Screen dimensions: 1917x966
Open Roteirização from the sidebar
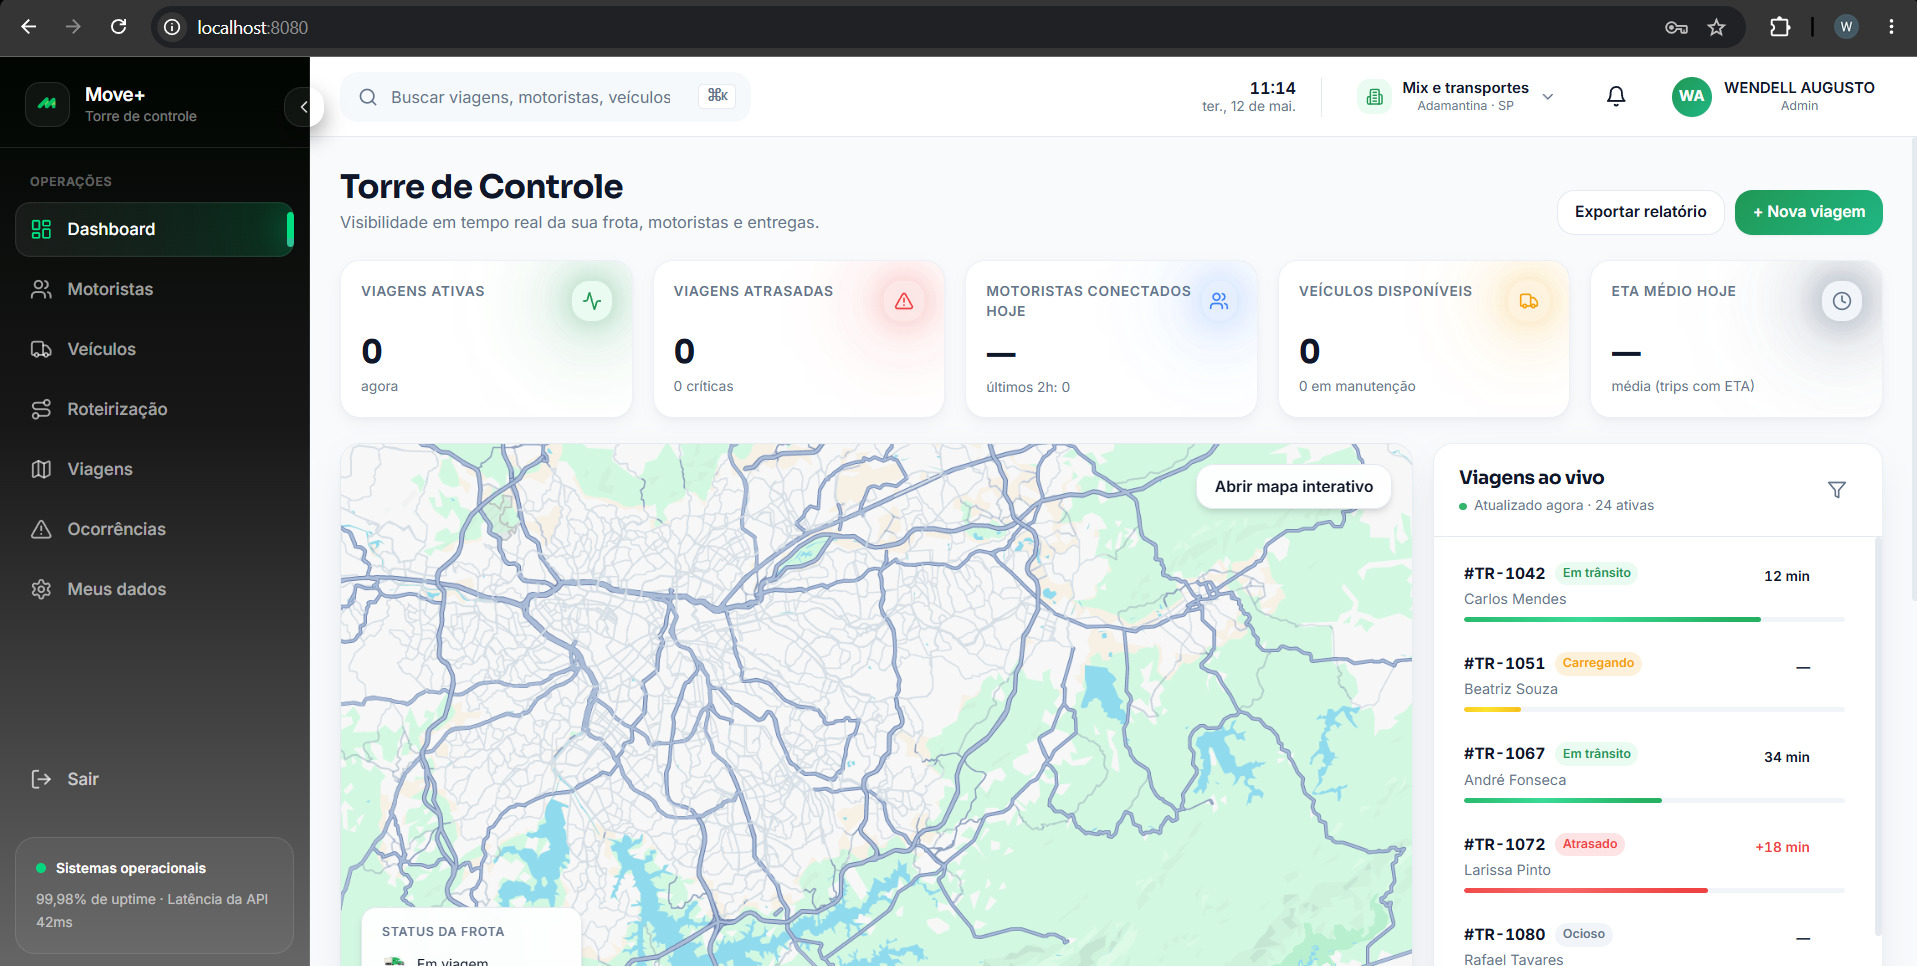point(154,409)
